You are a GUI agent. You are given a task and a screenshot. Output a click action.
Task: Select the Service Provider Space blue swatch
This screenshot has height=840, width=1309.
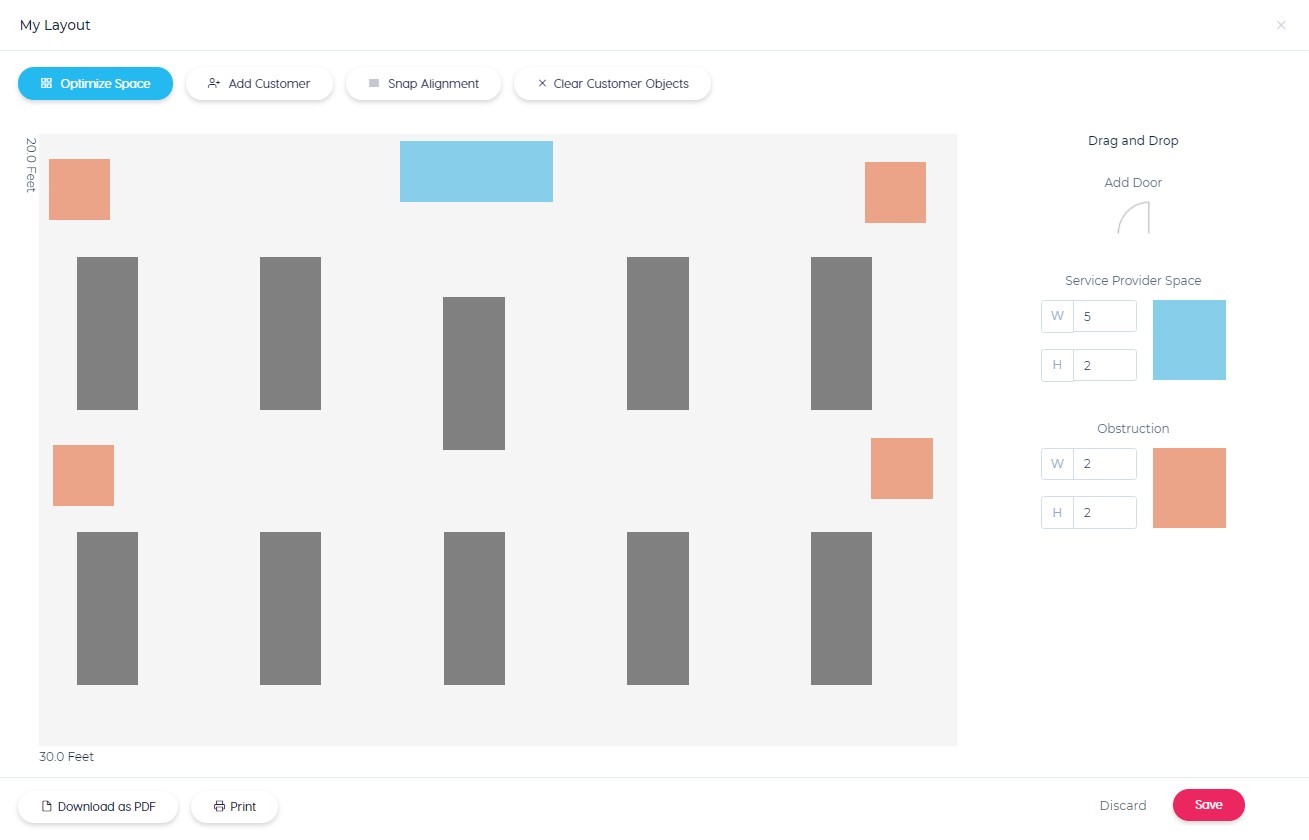tap(1189, 340)
